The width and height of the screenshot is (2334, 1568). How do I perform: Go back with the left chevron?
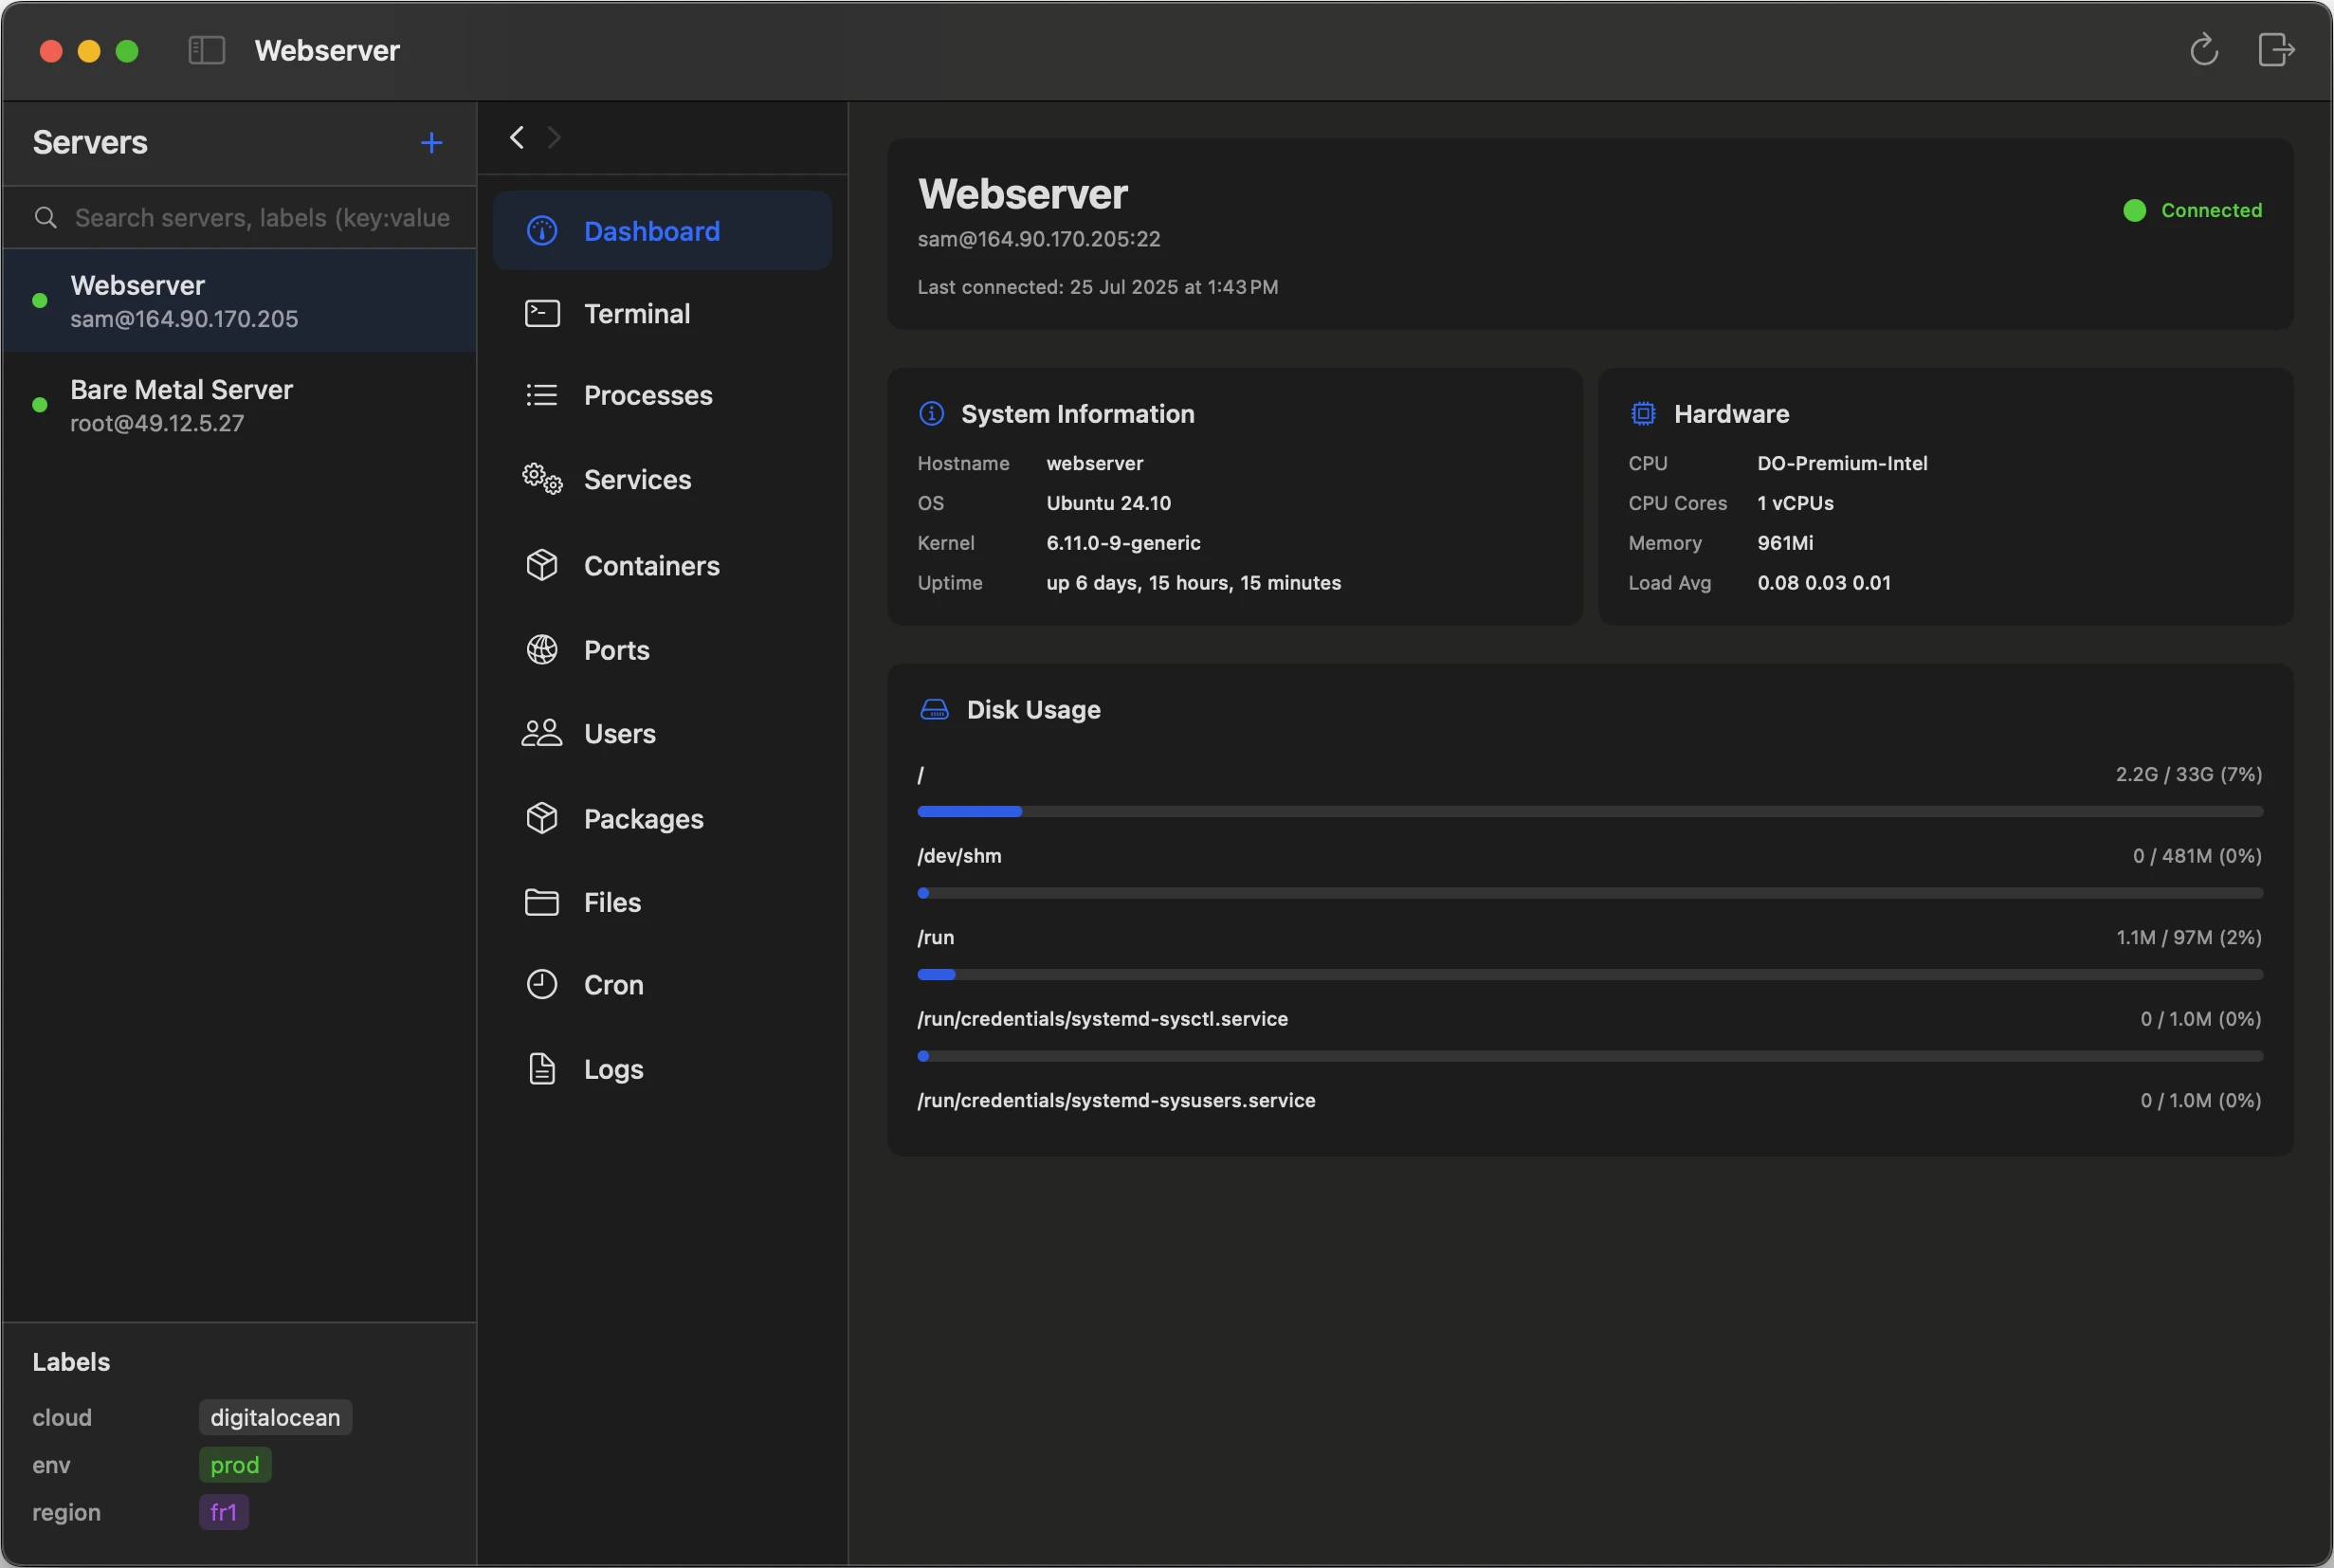(x=517, y=137)
